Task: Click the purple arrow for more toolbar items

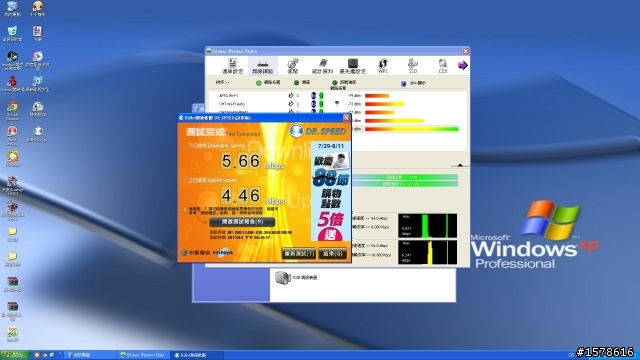Action: (462, 65)
